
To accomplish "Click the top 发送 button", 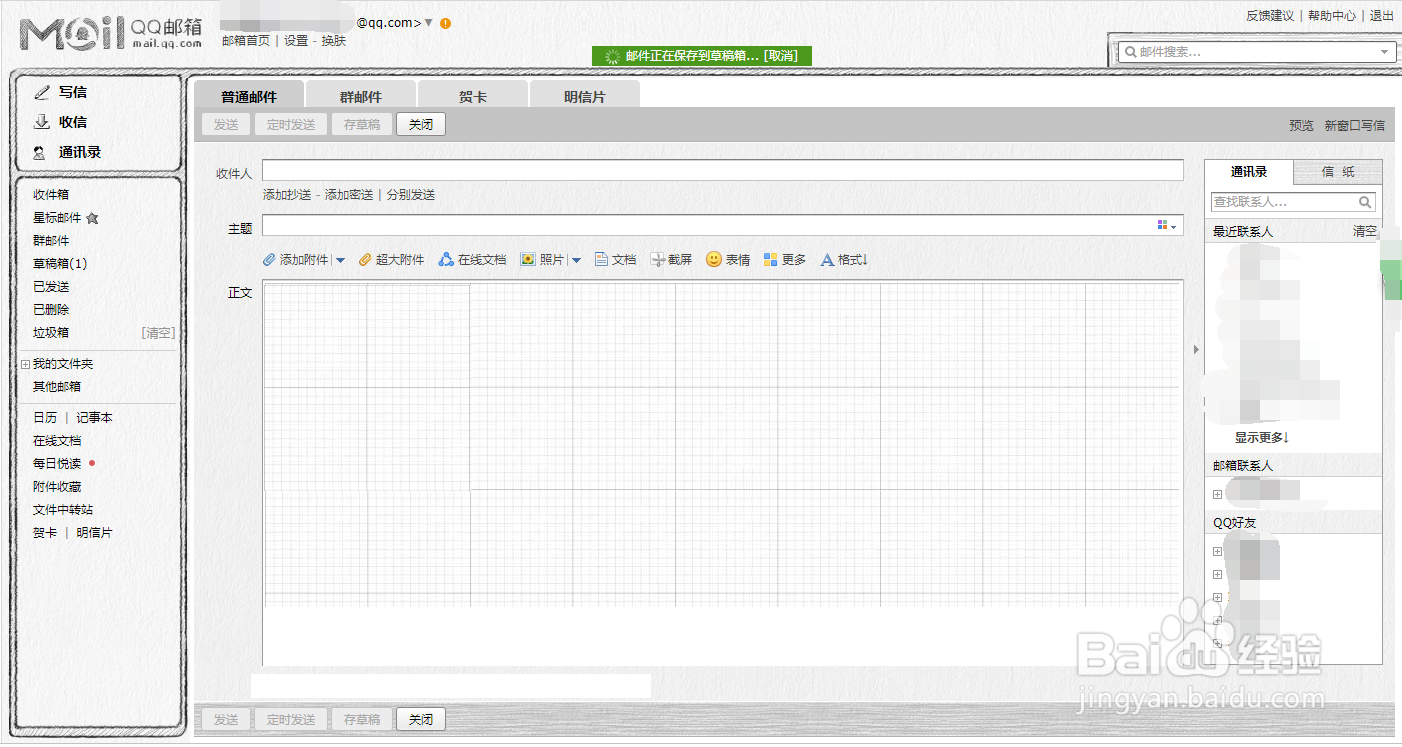I will pyautogui.click(x=226, y=125).
